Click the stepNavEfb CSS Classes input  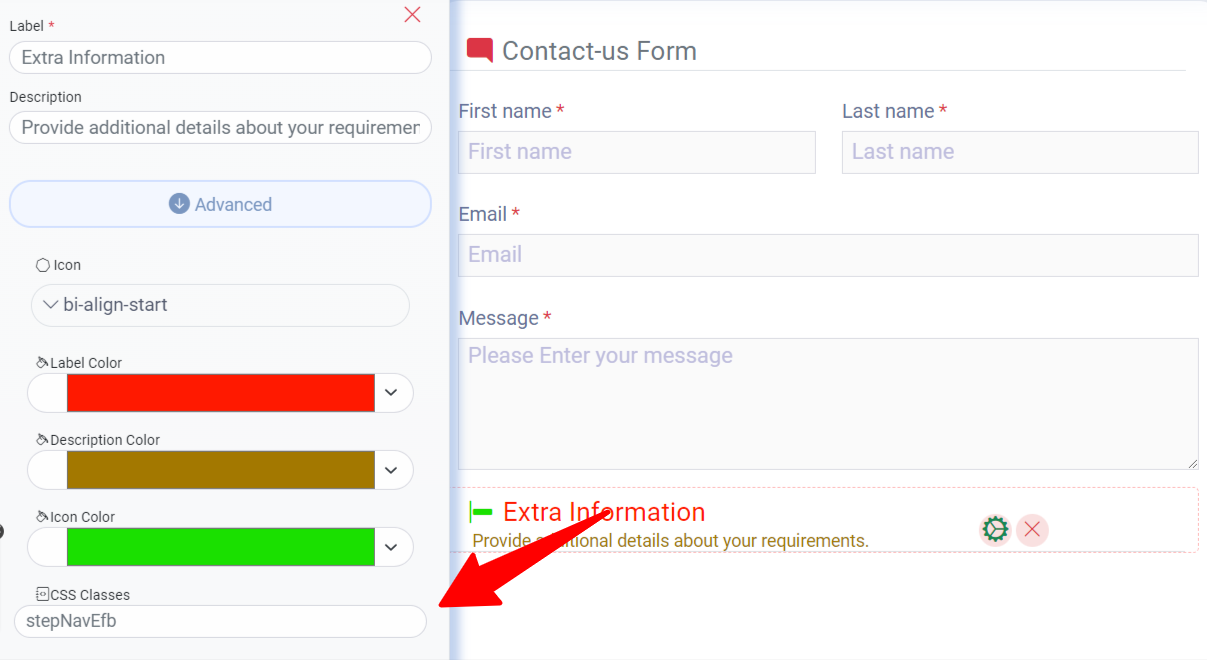click(220, 620)
